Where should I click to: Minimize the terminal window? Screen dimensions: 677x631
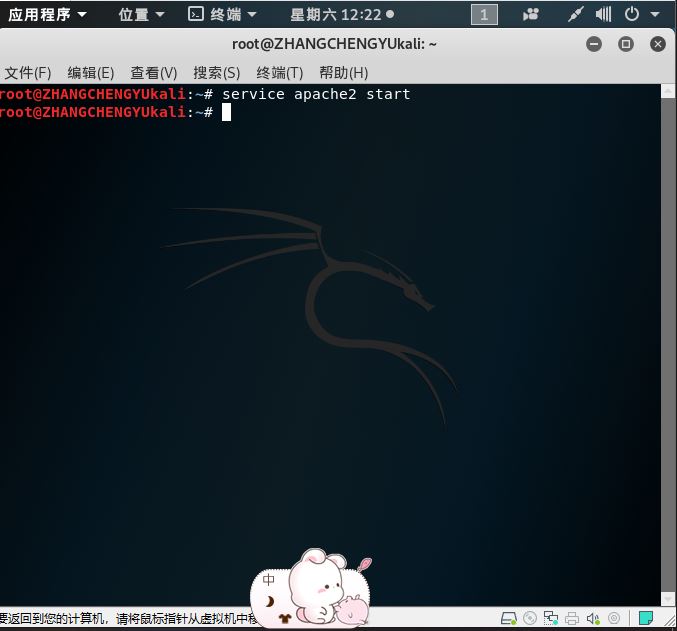click(594, 44)
